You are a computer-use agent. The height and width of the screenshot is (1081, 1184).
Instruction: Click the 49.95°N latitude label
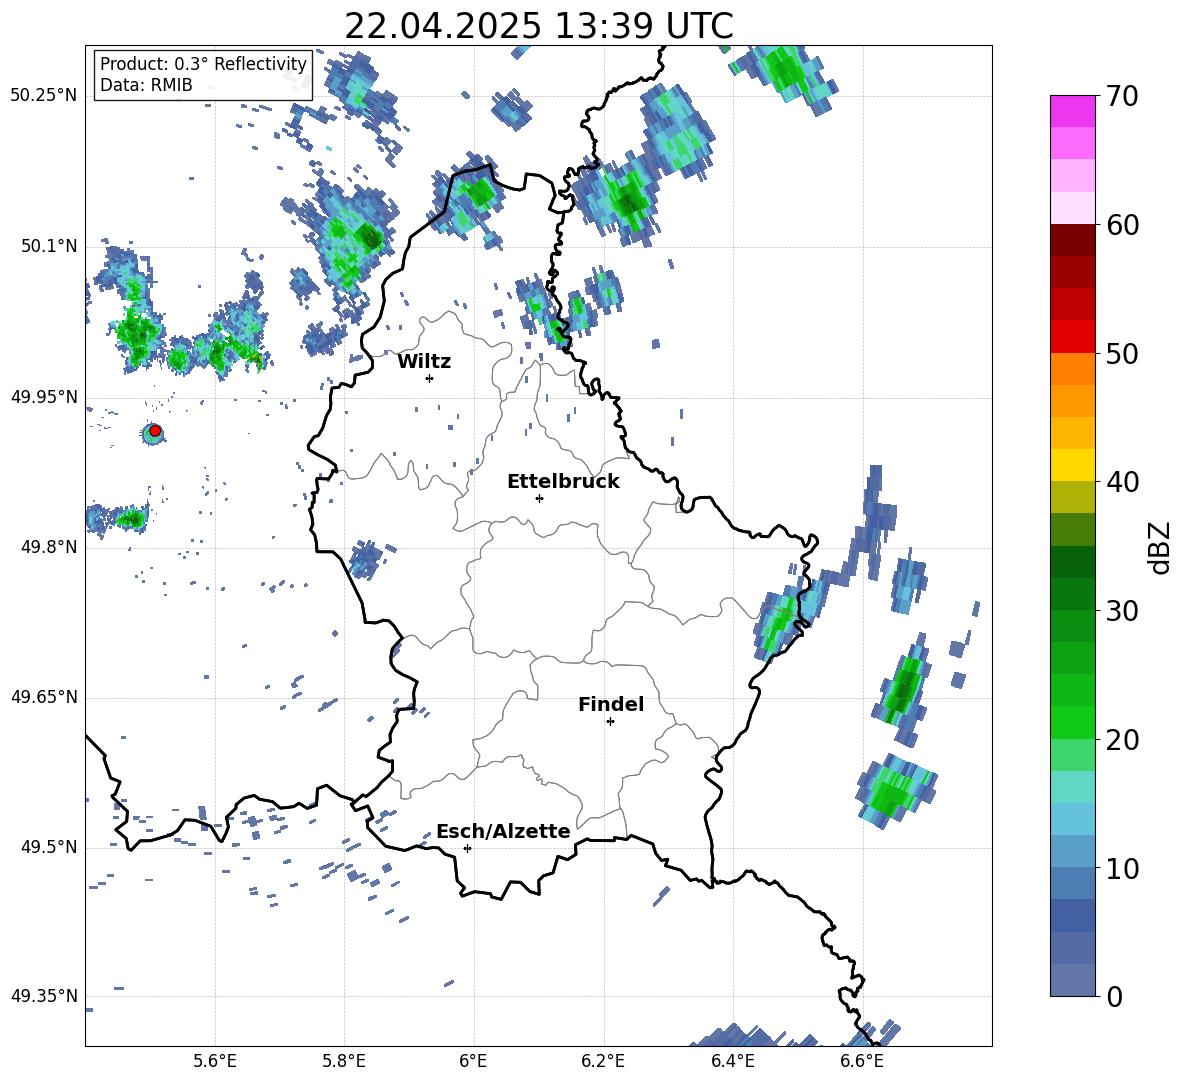tap(44, 396)
